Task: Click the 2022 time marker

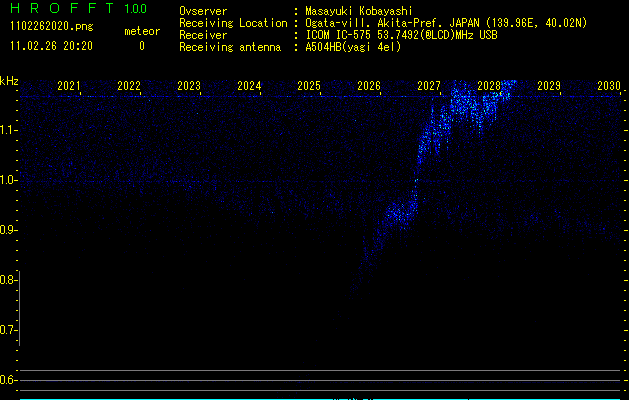Action: 129,86
